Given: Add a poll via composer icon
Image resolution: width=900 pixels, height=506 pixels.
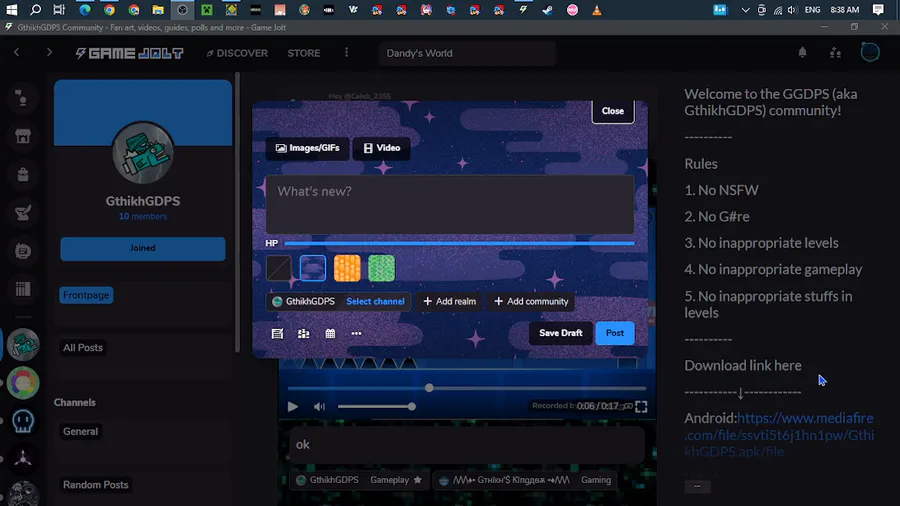Looking at the screenshot, I should pyautogui.click(x=304, y=333).
